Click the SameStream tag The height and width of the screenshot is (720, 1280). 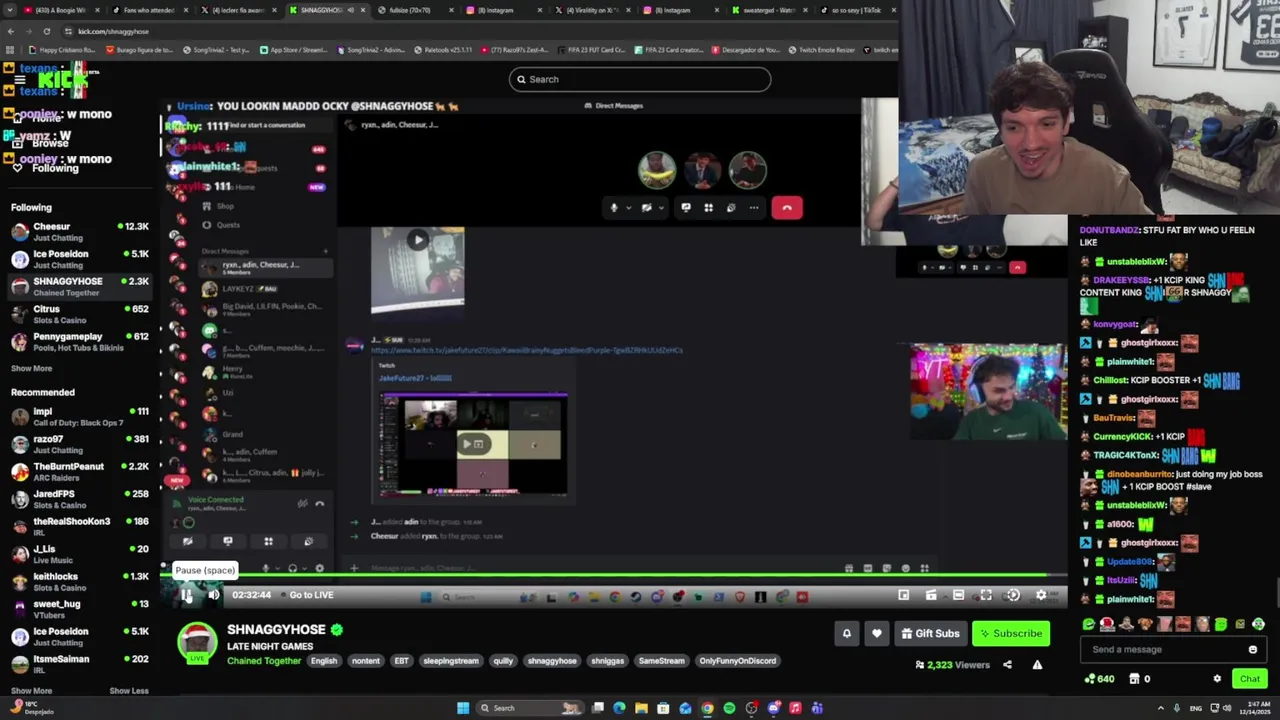click(x=662, y=661)
